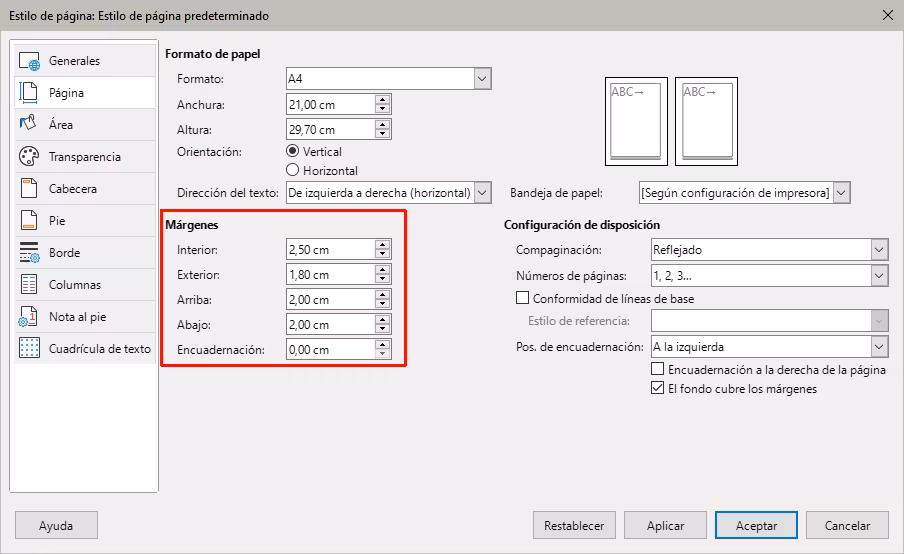Increase the Interior margin with up arrow
904x554 pixels.
[383, 245]
